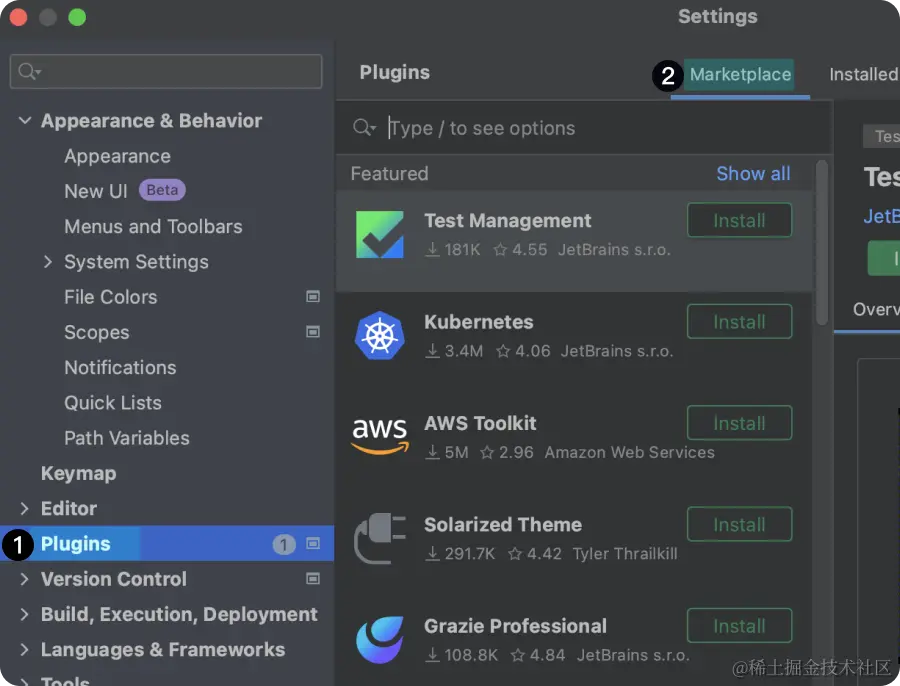Select the Test Management plugin title
The image size is (900, 686).
507,220
